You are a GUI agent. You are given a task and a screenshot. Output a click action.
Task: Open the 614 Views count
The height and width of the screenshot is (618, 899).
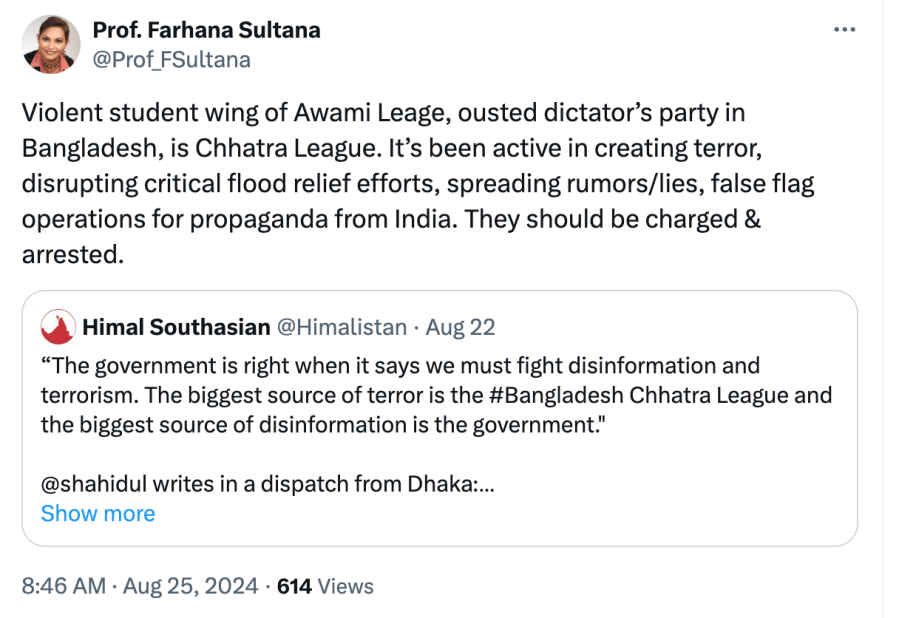[324, 586]
